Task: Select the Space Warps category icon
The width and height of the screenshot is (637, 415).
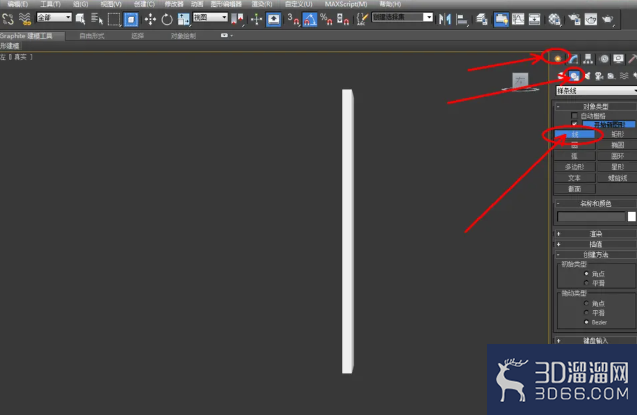Action: pyautogui.click(x=624, y=76)
